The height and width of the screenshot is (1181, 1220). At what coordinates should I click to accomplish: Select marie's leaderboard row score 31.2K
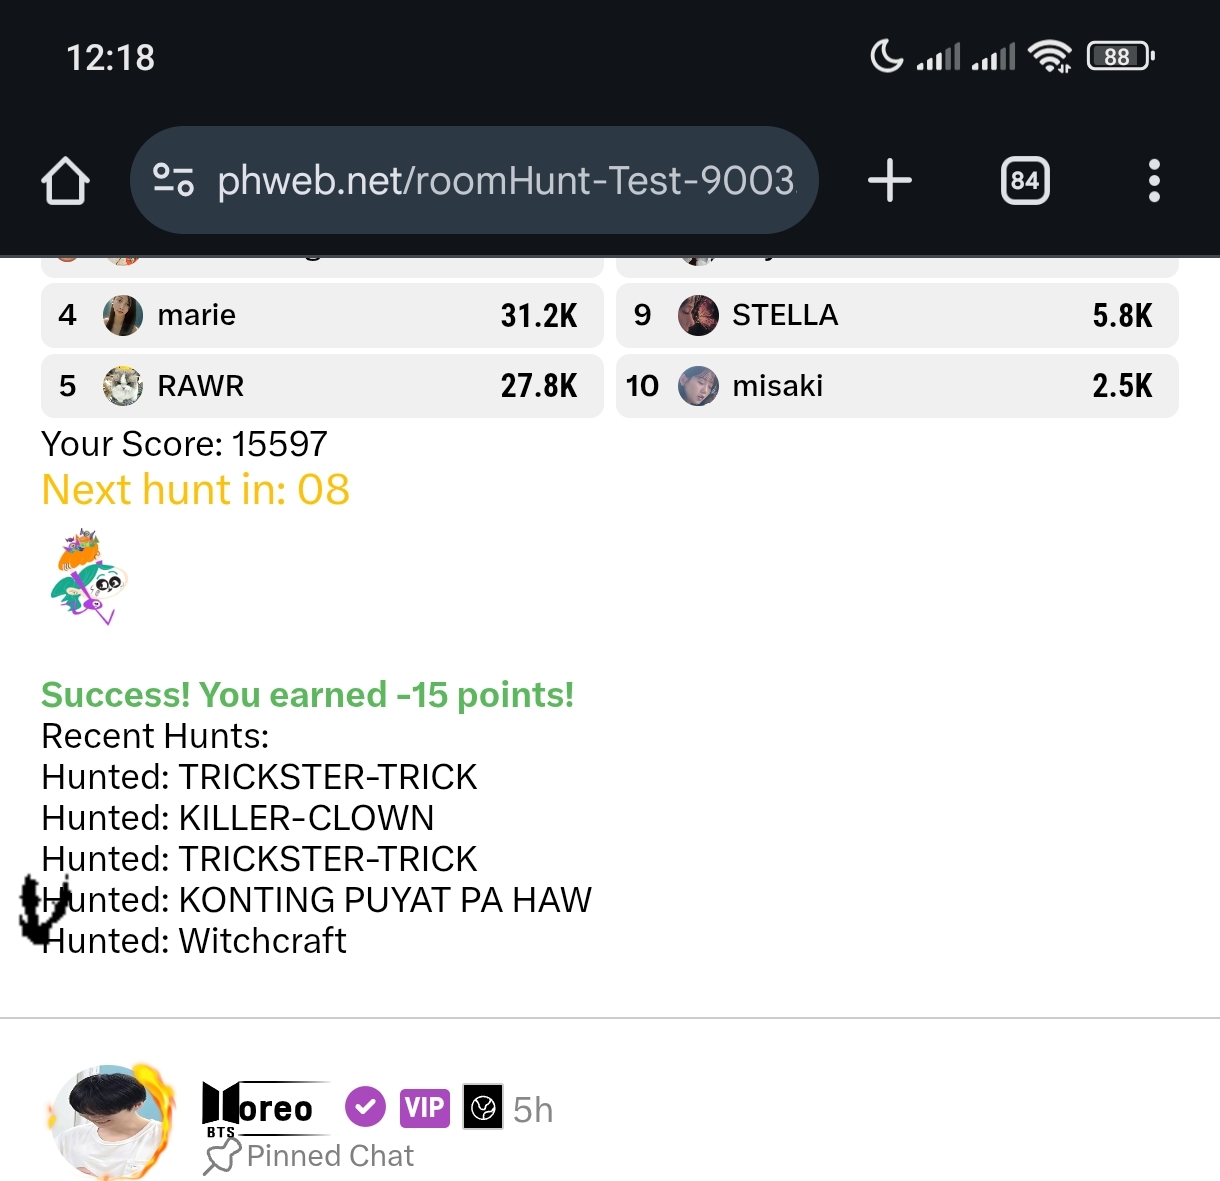[x=538, y=316]
